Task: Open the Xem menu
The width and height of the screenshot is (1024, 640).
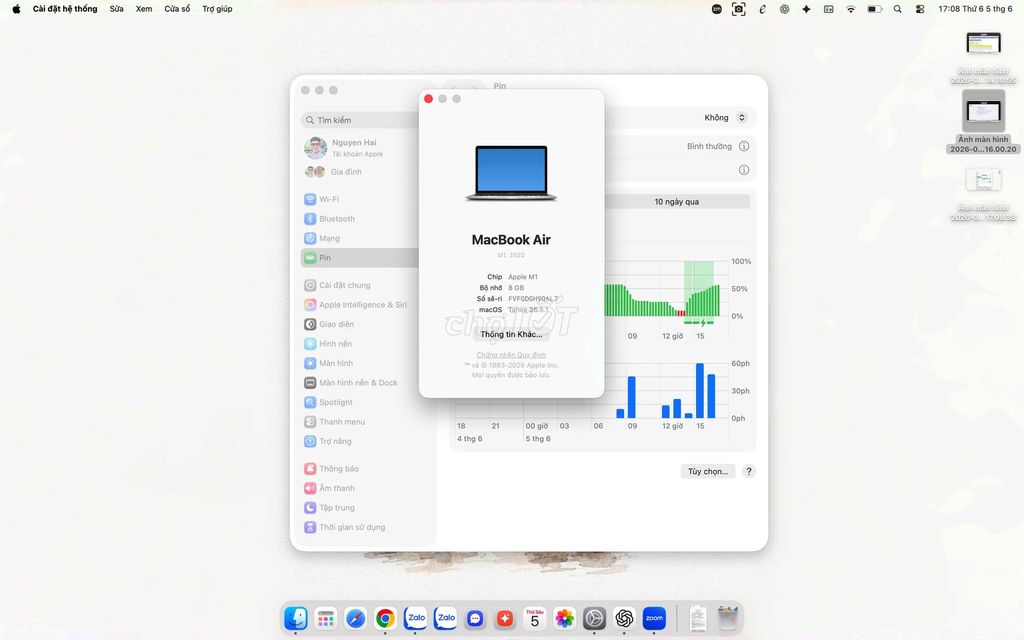Action: [x=144, y=8]
